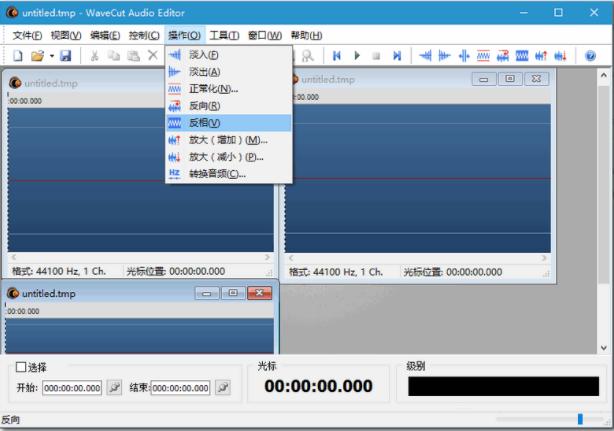Click the left untitled.tmp window title bar
This screenshot has height=431, width=614.
[86, 83]
